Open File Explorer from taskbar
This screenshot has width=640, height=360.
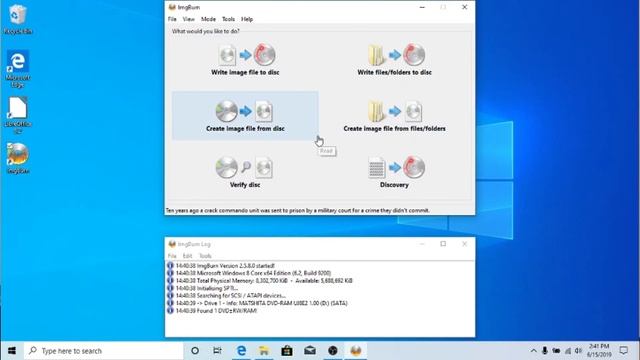coord(264,351)
